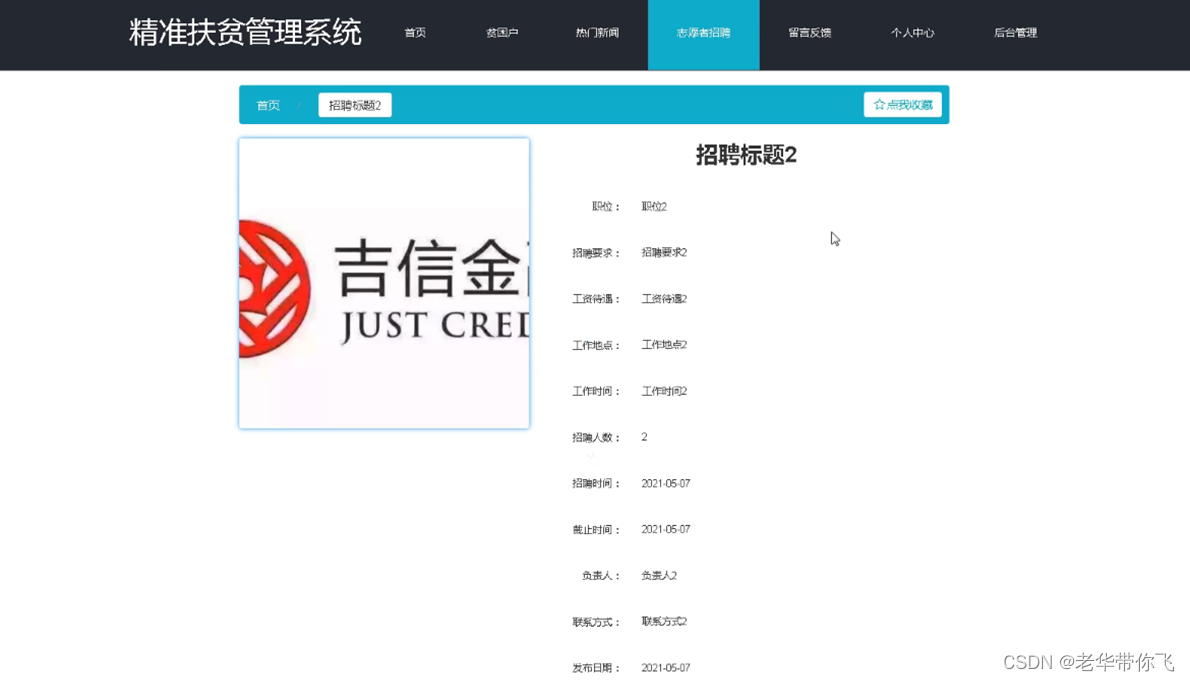This screenshot has height=681, width=1190.
Task: Open 后台管理 in the navigation bar
Action: click(x=1015, y=33)
